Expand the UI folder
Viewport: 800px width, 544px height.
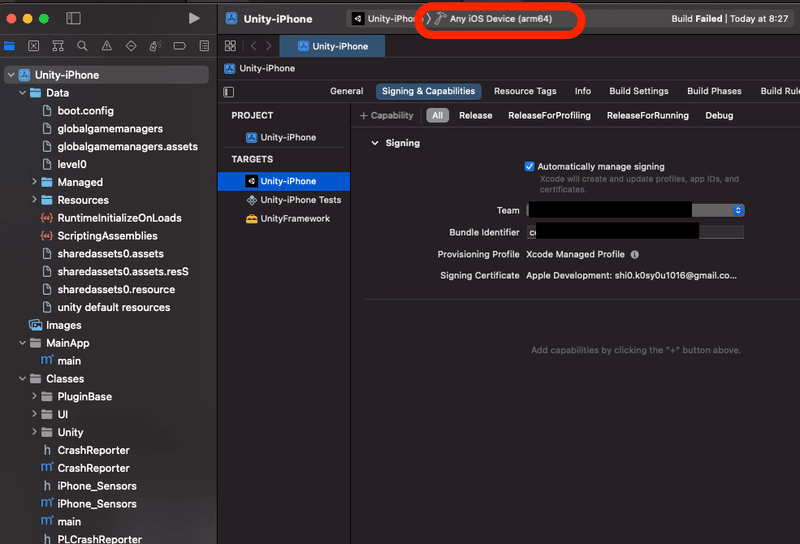click(x=34, y=414)
